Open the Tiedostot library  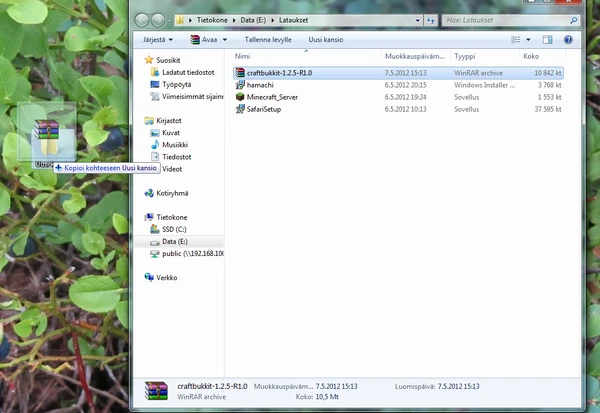(x=176, y=157)
